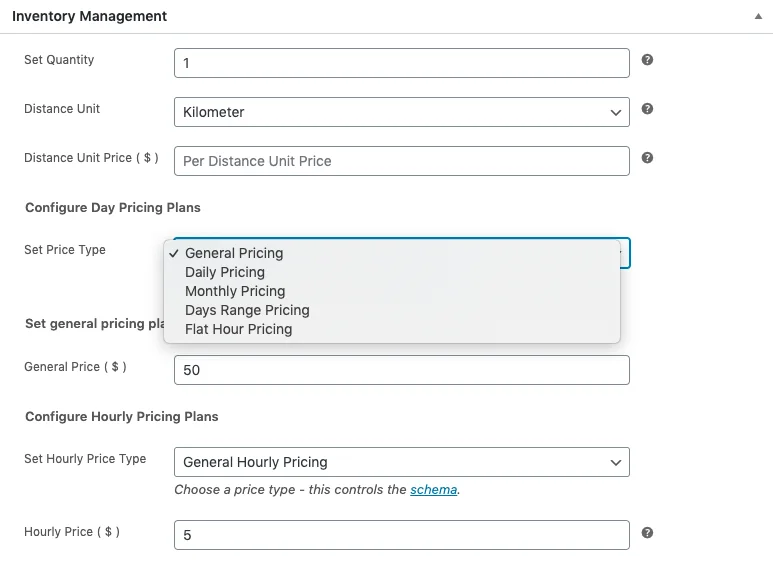Focus the Distance Unit Price field
Screen dimensions: 773x572
401,161
